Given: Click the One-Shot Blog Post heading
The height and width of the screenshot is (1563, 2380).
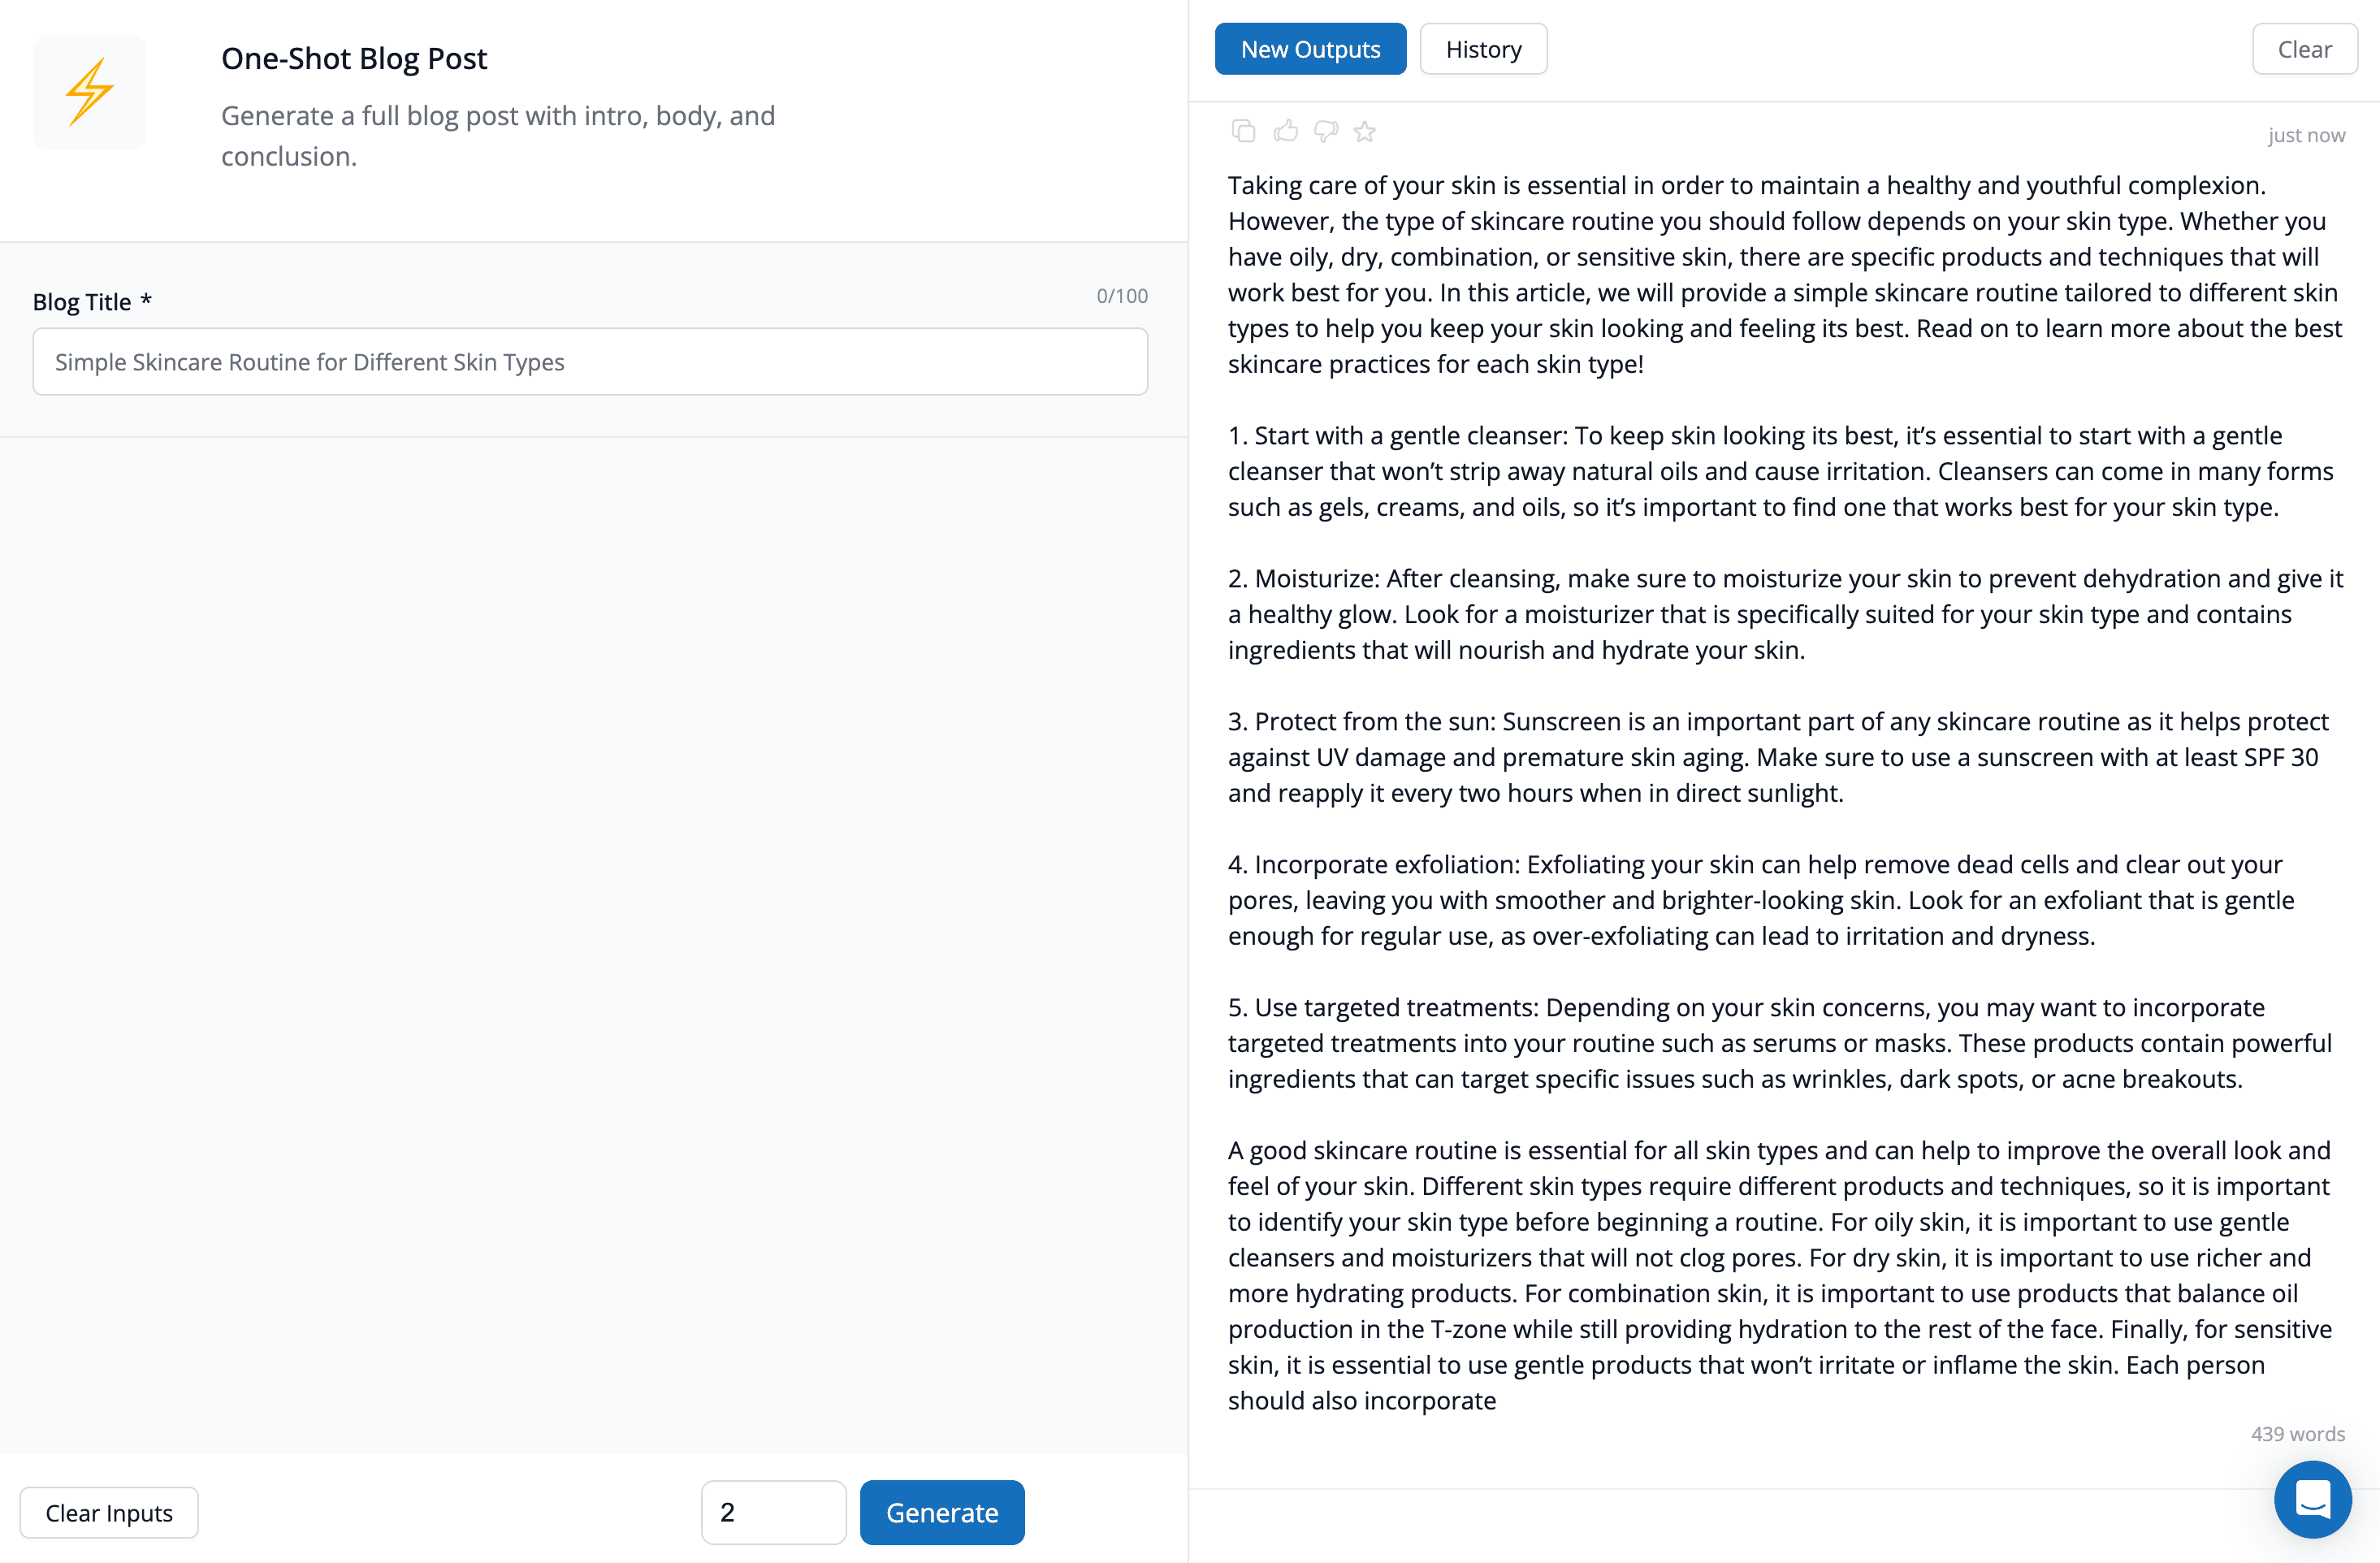Looking at the screenshot, I should 354,58.
